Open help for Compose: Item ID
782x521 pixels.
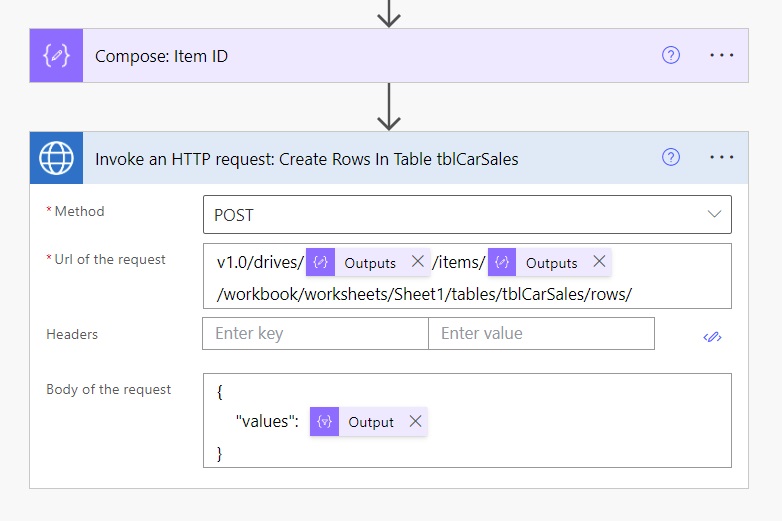(671, 56)
